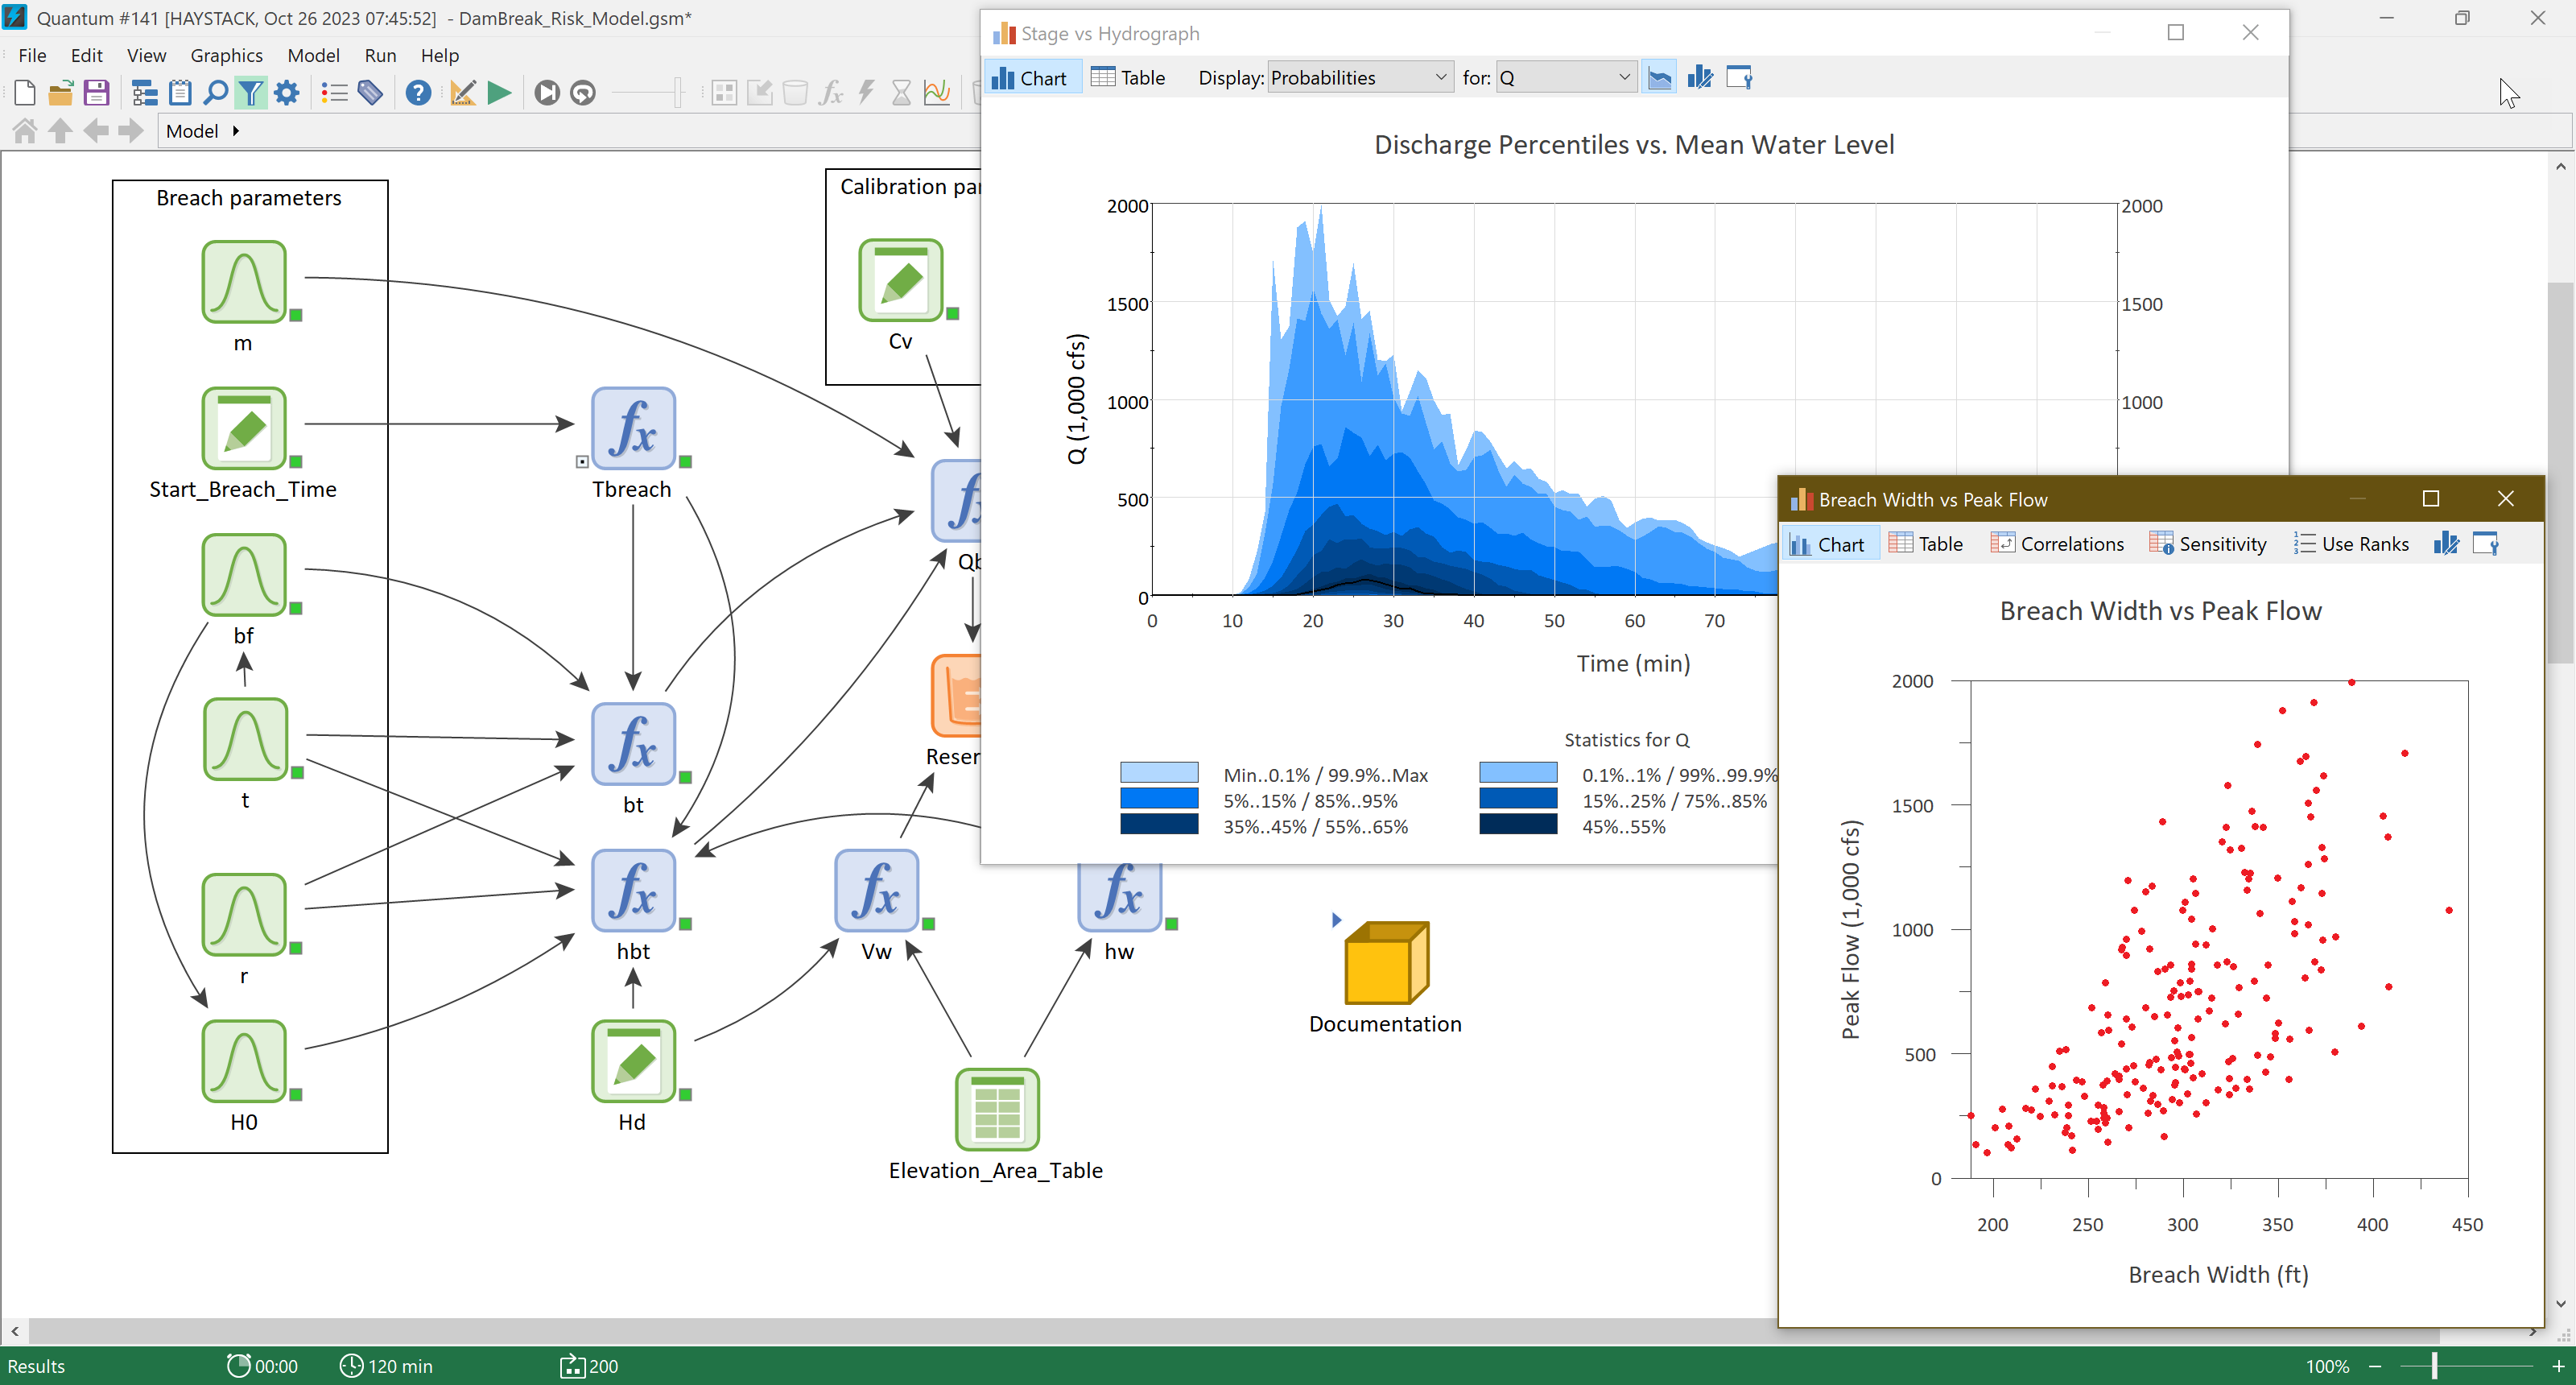This screenshot has height=1385, width=2576.
Task: Select the Model menu item
Action: [312, 55]
